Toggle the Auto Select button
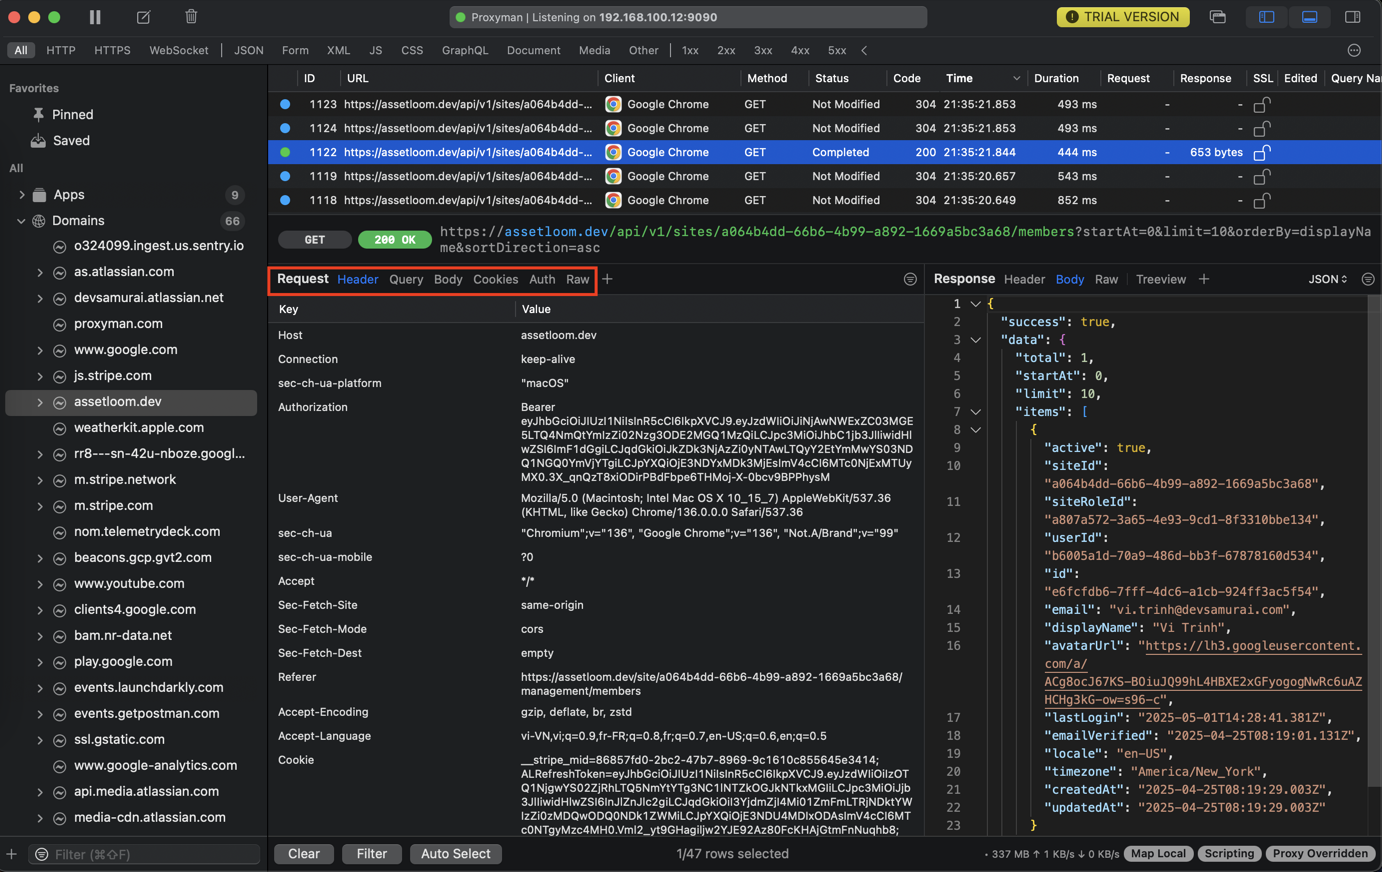The image size is (1382, 872). (455, 854)
